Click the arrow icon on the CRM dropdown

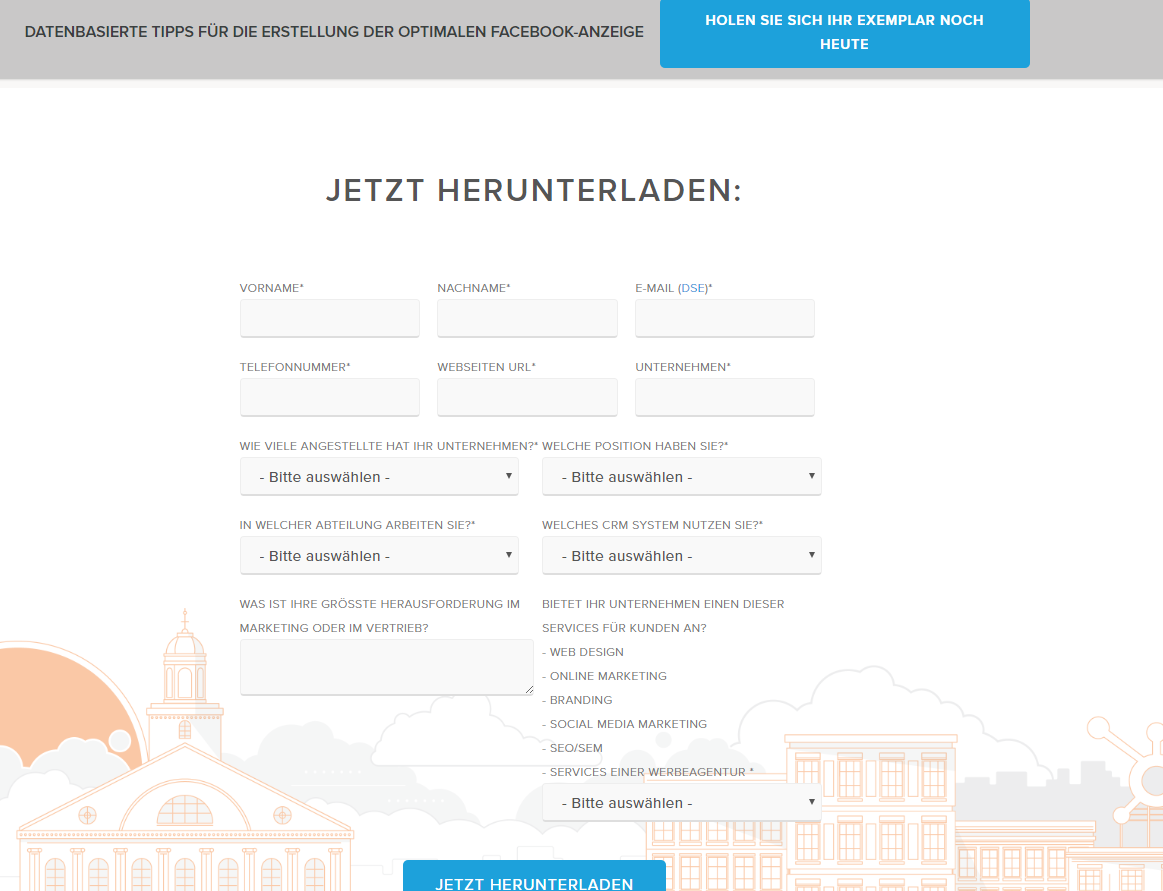pos(811,555)
